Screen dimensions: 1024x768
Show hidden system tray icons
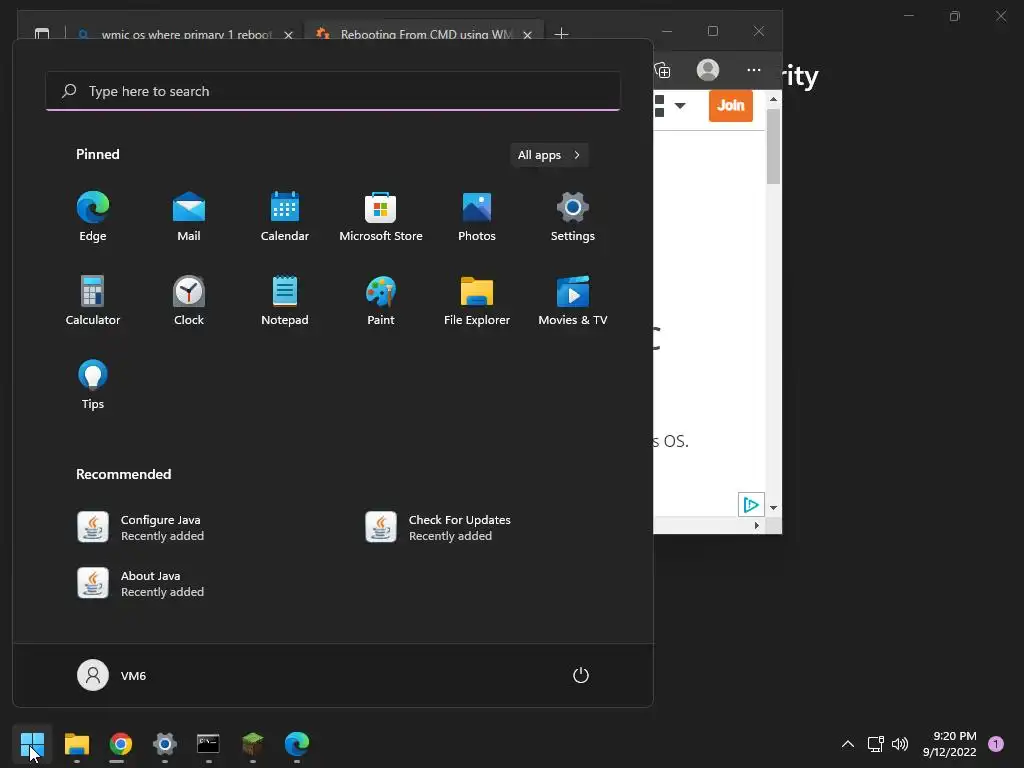(x=848, y=744)
